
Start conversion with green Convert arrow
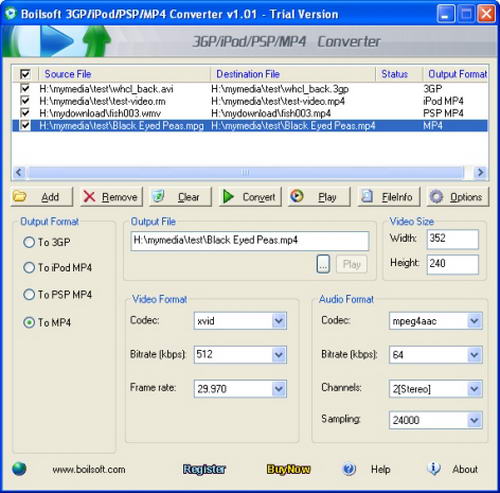[x=250, y=197]
